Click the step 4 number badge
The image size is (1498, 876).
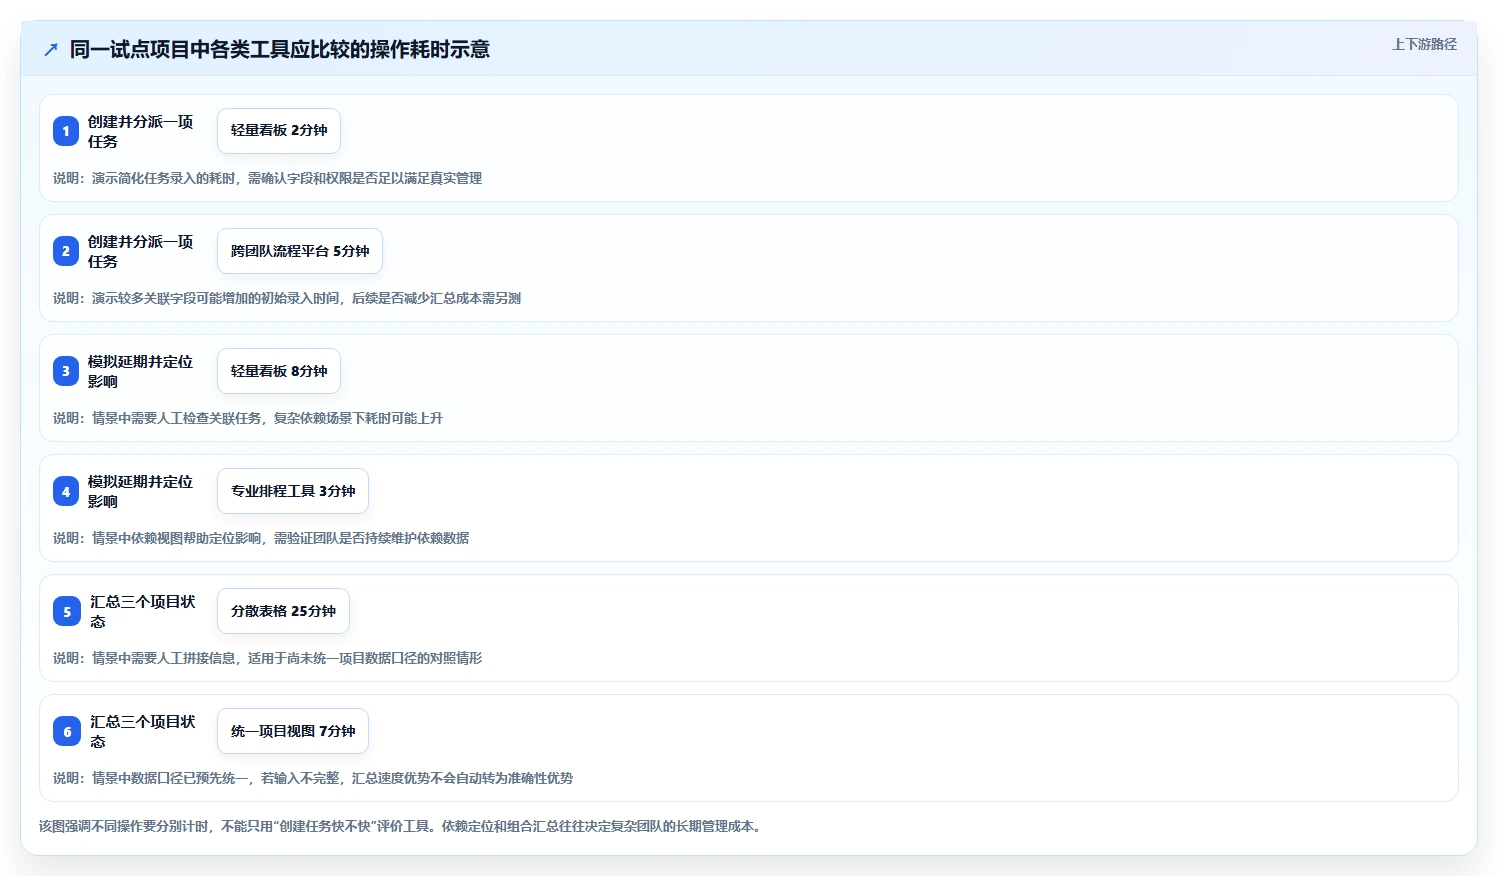point(66,491)
